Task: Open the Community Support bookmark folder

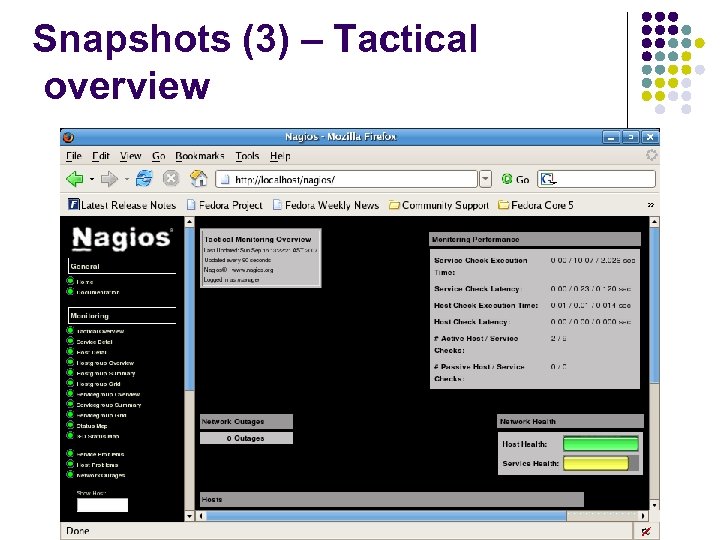Action: [x=439, y=205]
